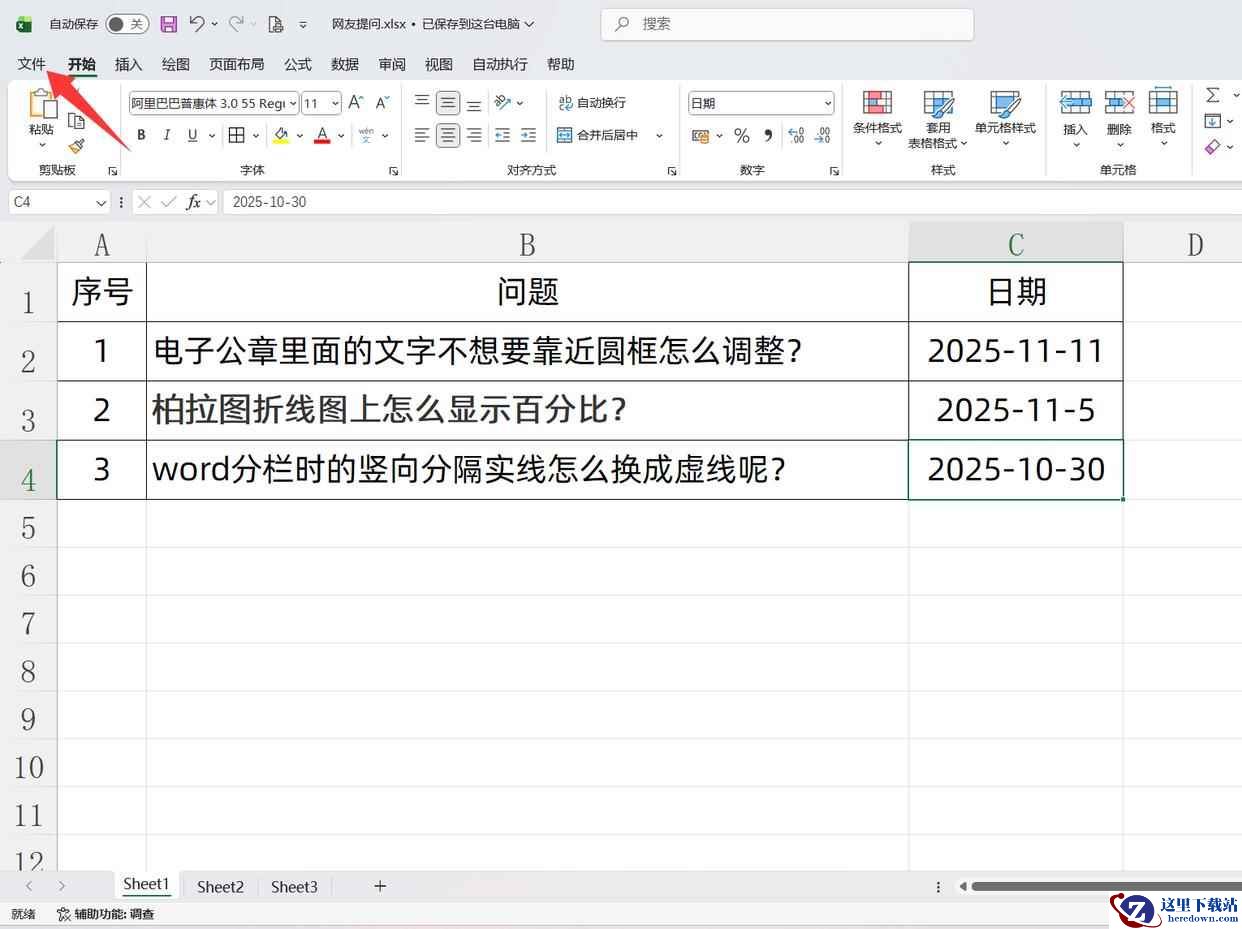Expand the Font group dialog launcher
Image resolution: width=1242 pixels, height=929 pixels.
(393, 171)
